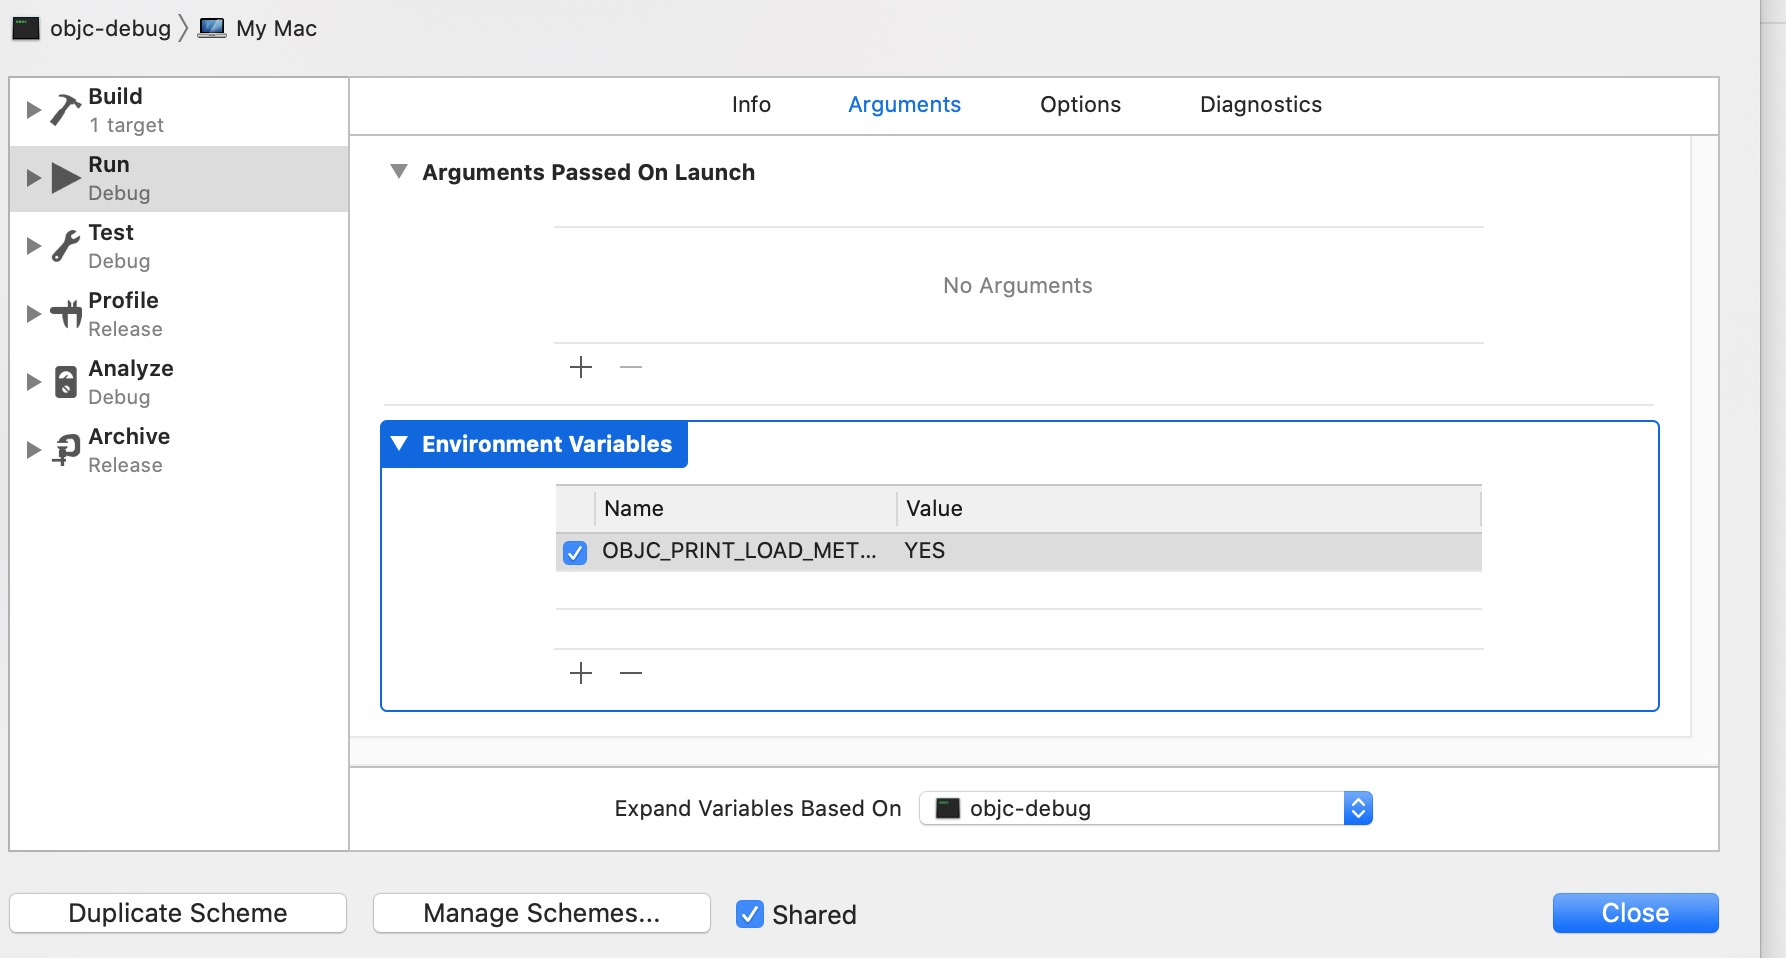The height and width of the screenshot is (958, 1786).
Task: Uncheck the OBJC_PRINT_LOAD_METHODS variable checkbox
Action: (x=575, y=552)
